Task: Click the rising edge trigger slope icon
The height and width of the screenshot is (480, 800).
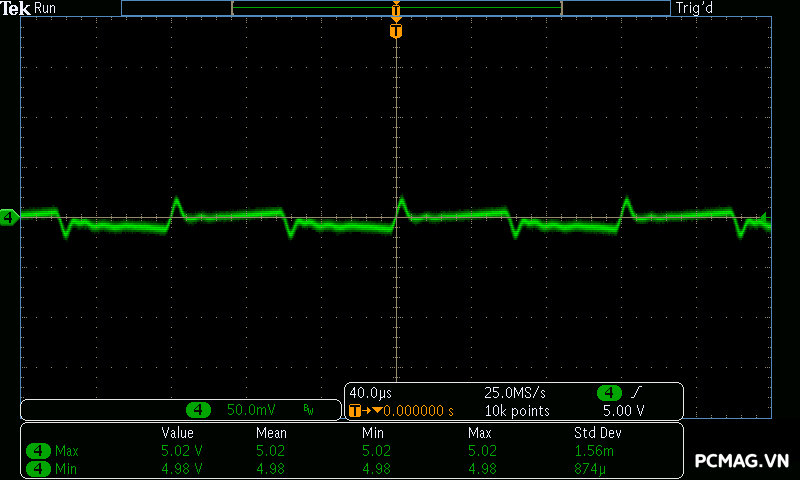Action: click(x=637, y=393)
